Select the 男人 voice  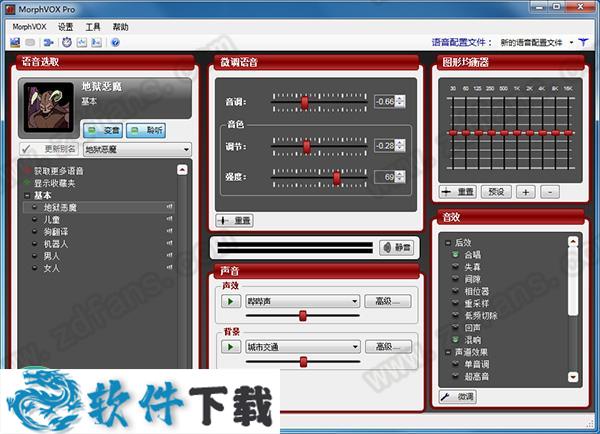(x=52, y=256)
